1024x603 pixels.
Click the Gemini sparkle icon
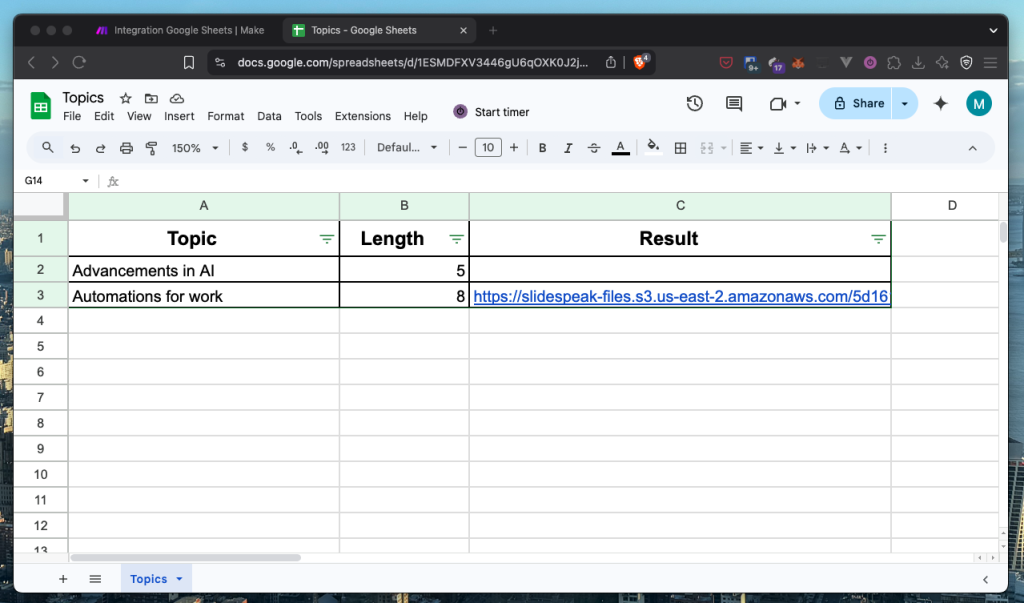[940, 104]
